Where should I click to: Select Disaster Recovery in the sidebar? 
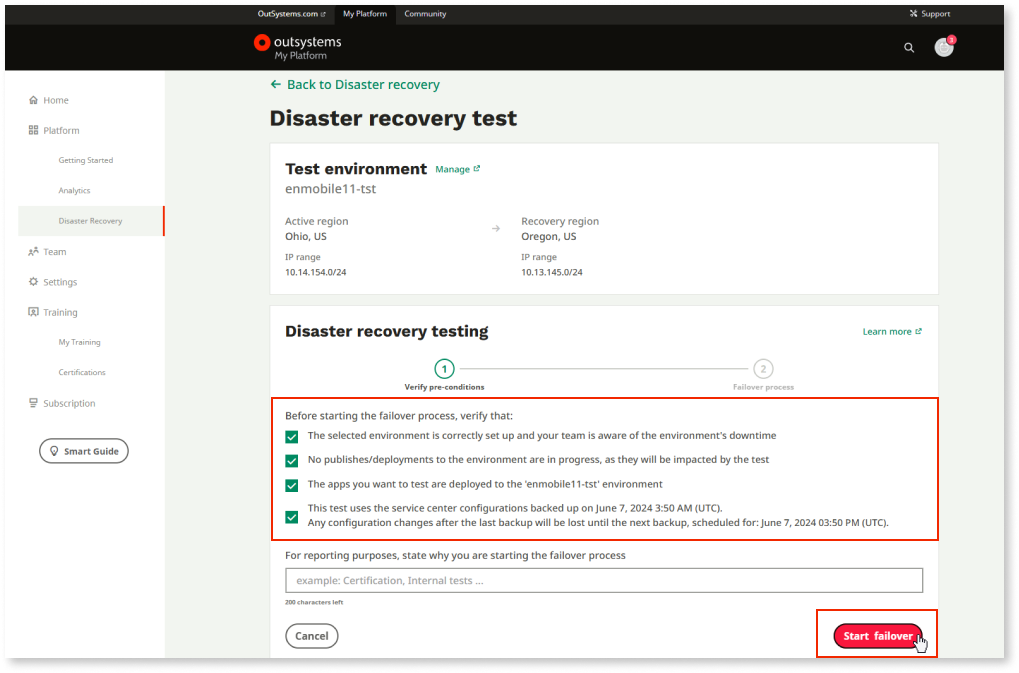point(90,221)
